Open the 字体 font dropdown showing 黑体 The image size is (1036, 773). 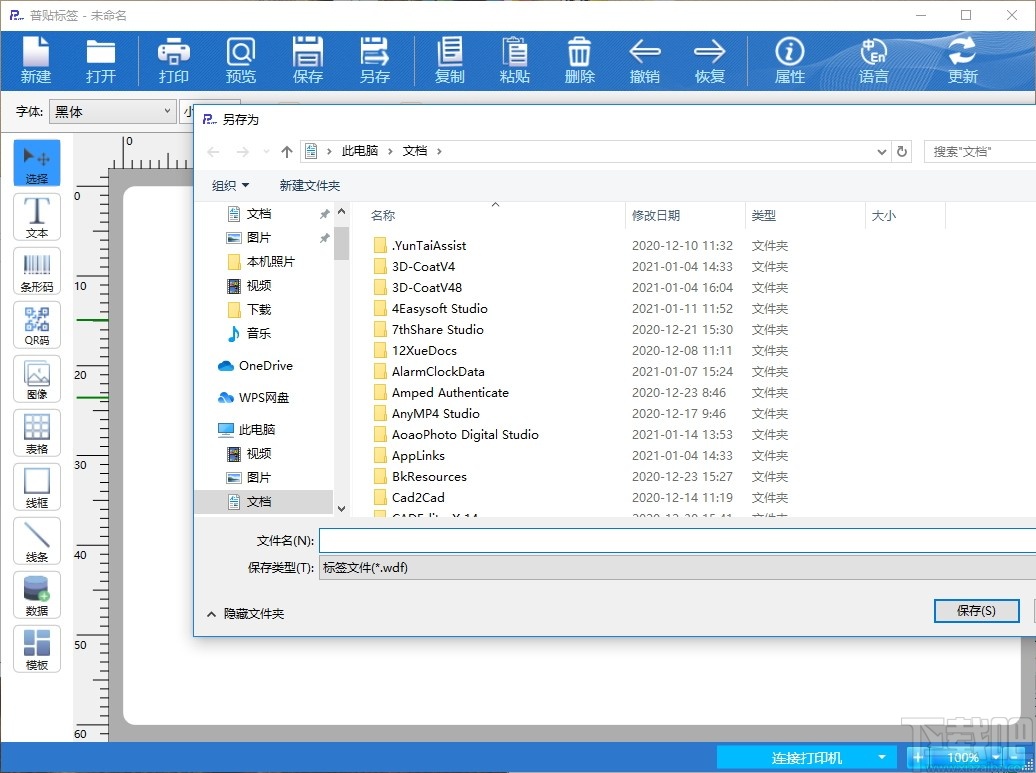tap(112, 112)
